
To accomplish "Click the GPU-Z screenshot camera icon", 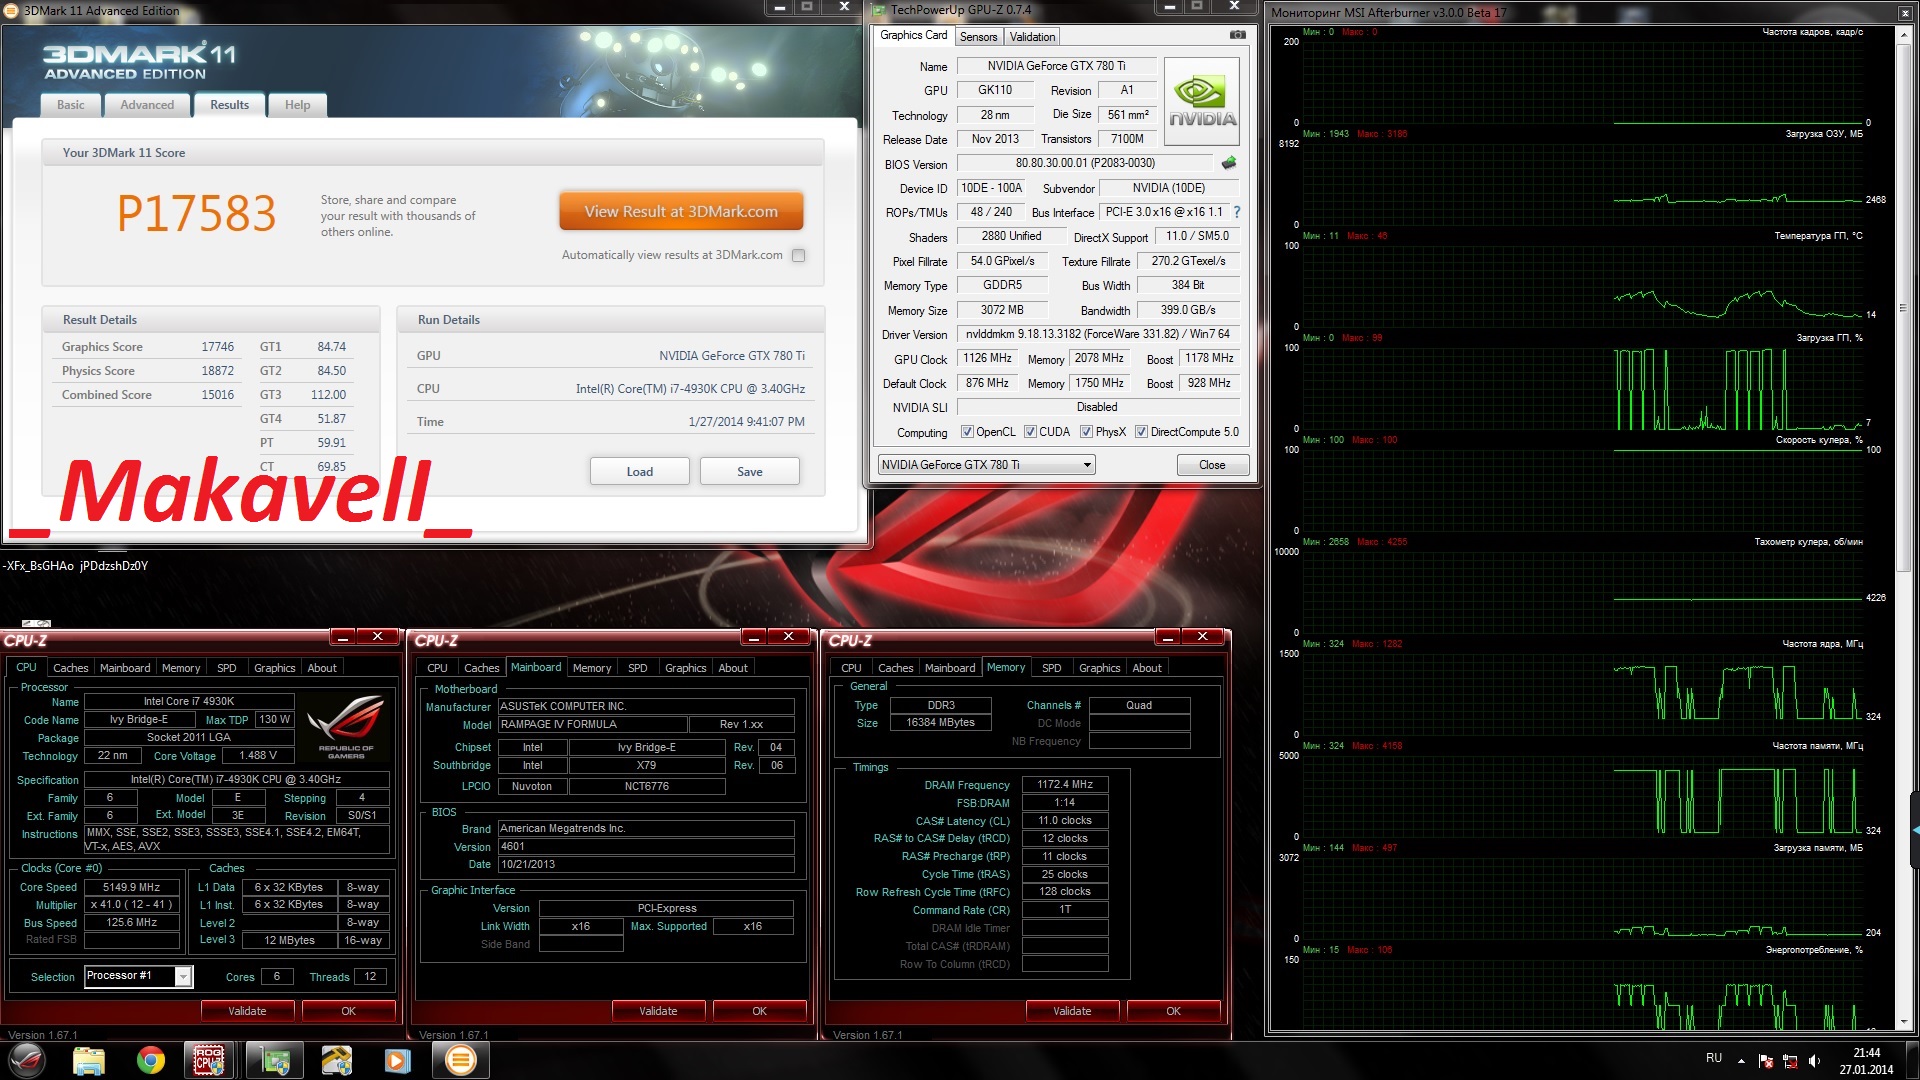I will pyautogui.click(x=1237, y=35).
